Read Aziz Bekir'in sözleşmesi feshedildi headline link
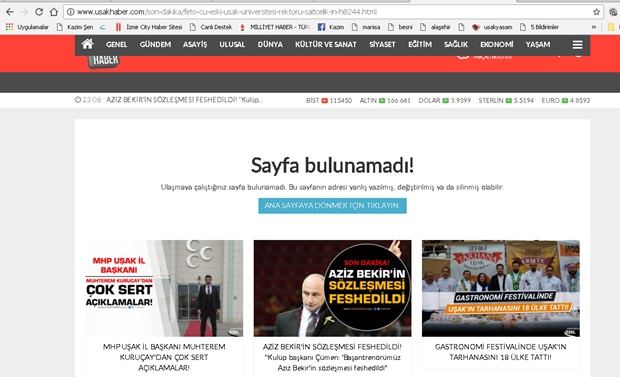 [x=332, y=357]
